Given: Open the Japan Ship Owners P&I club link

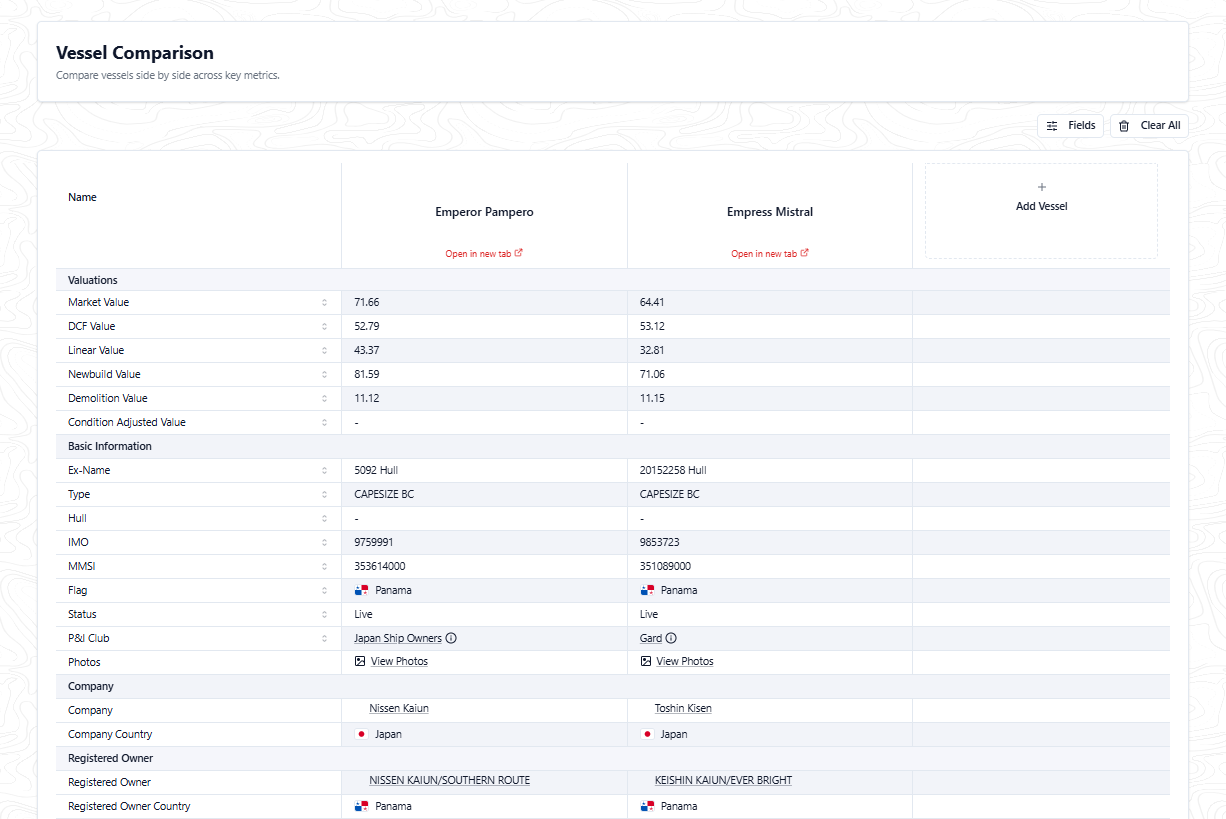Looking at the screenshot, I should [398, 638].
